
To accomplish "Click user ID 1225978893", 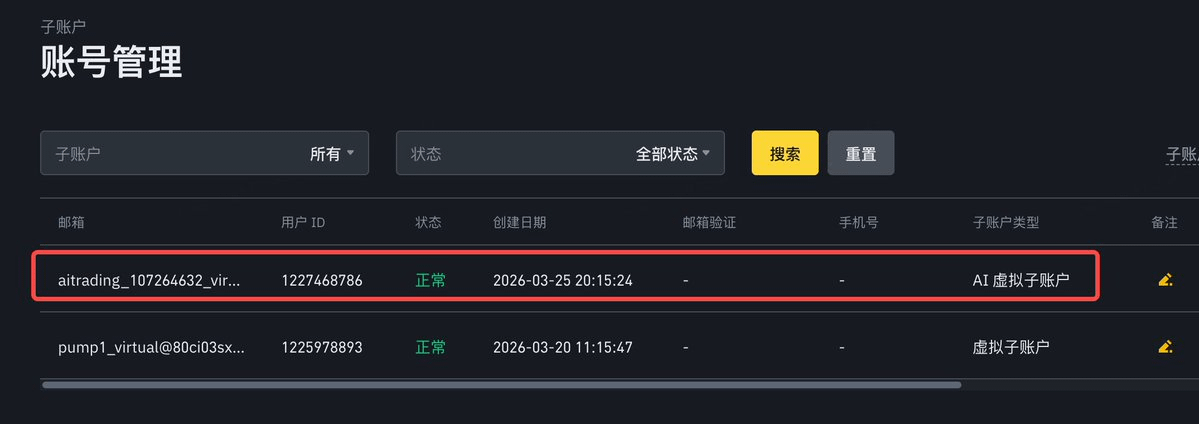I will point(322,348).
